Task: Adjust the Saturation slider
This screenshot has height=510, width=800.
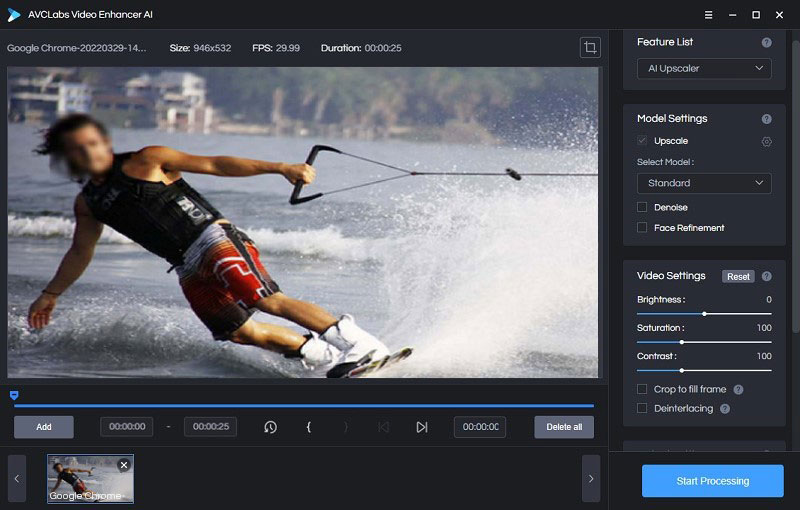Action: pyautogui.click(x=704, y=342)
